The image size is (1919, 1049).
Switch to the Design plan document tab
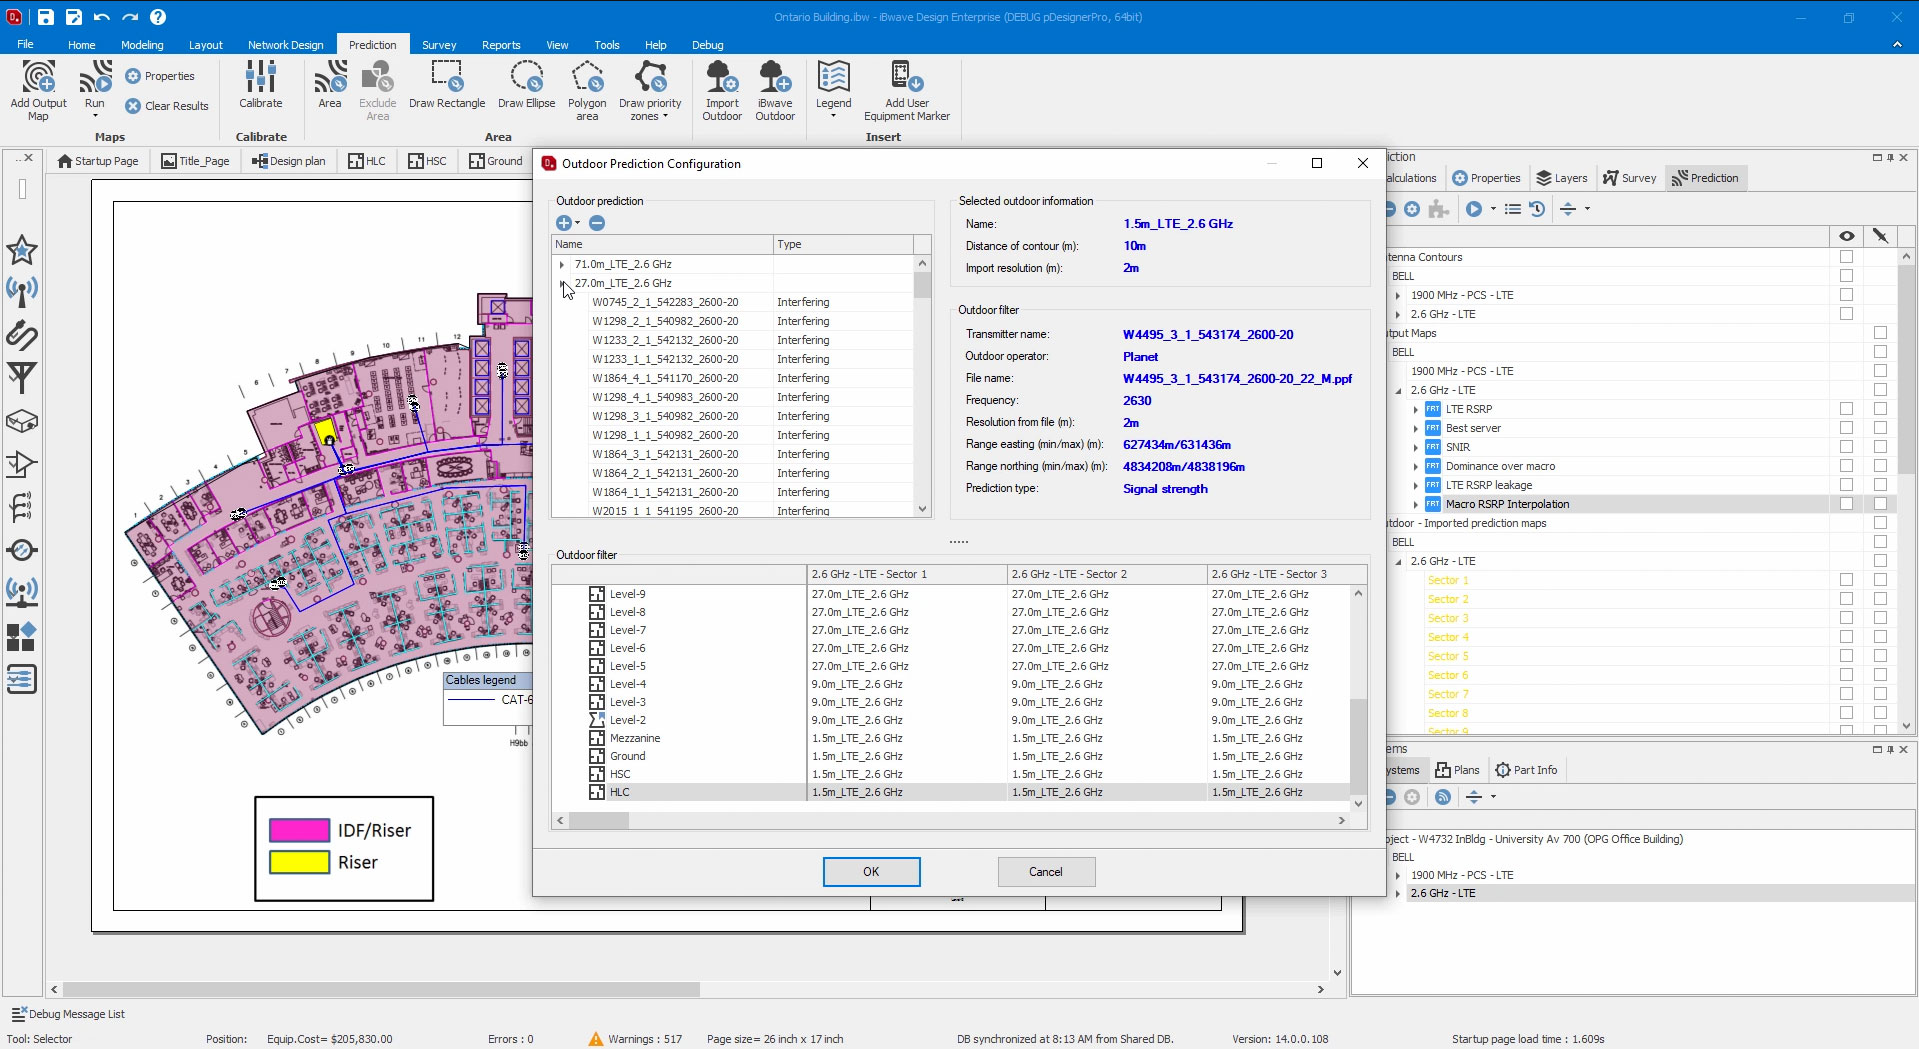[289, 161]
